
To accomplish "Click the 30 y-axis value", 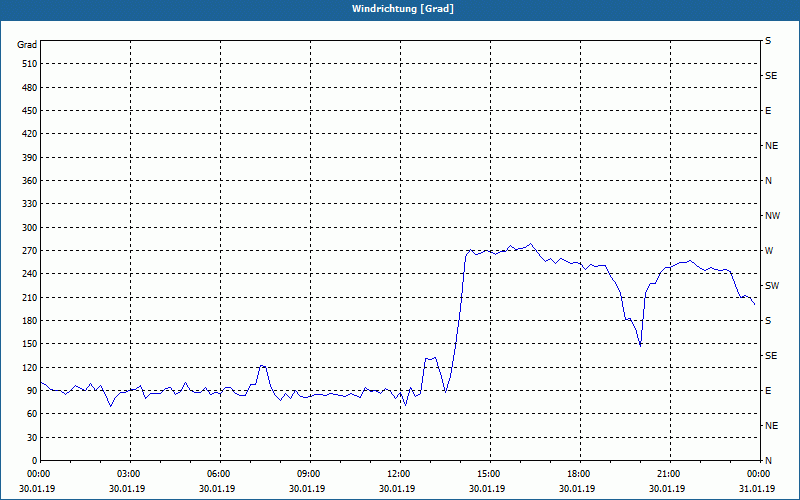I will point(32,438).
